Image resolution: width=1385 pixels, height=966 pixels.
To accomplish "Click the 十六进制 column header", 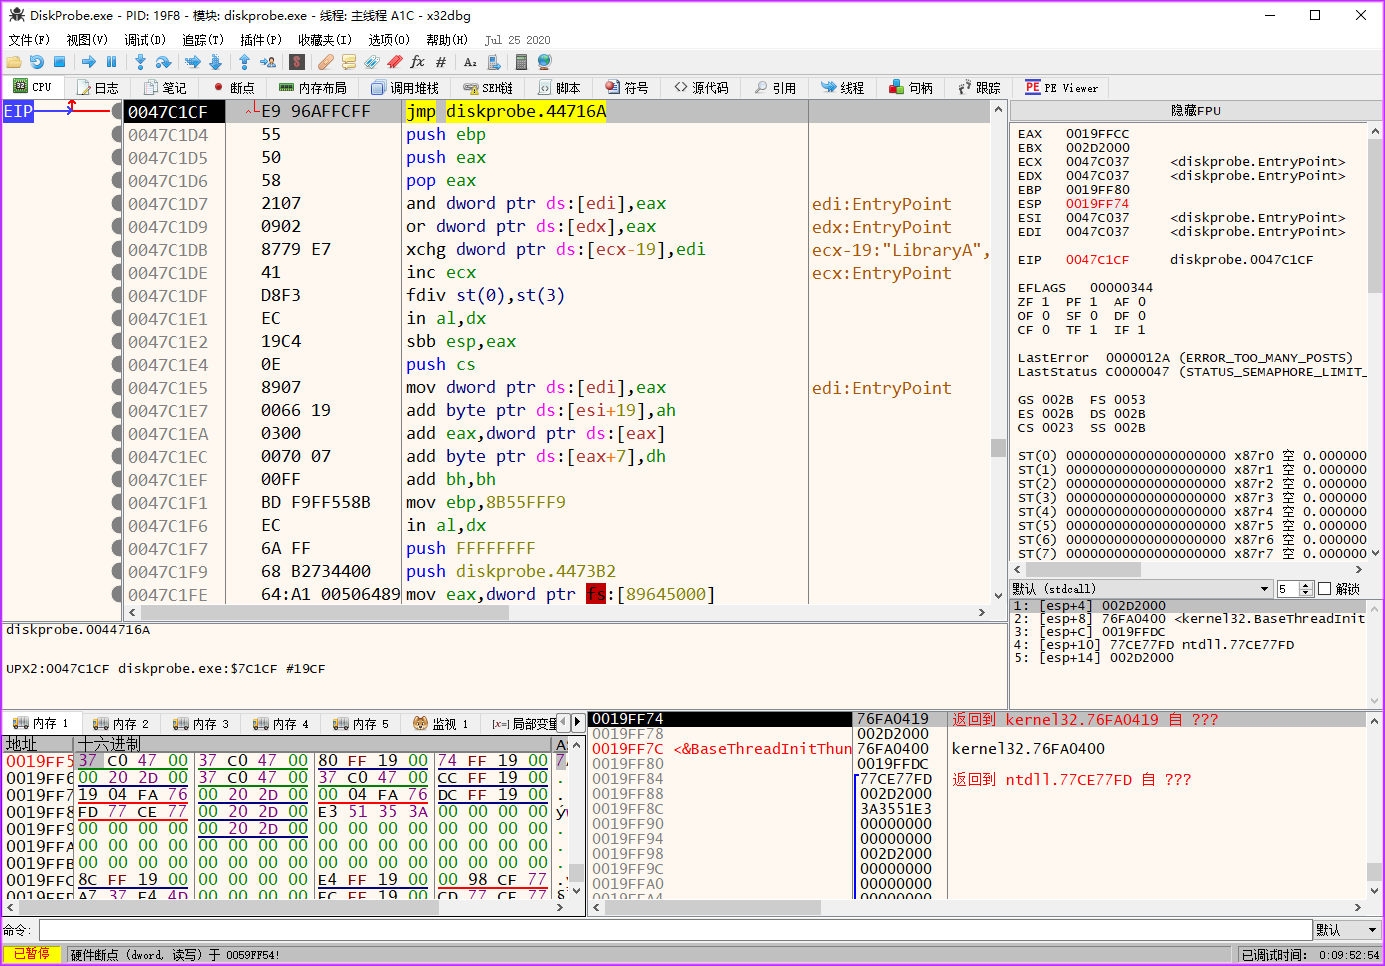I will click(313, 744).
